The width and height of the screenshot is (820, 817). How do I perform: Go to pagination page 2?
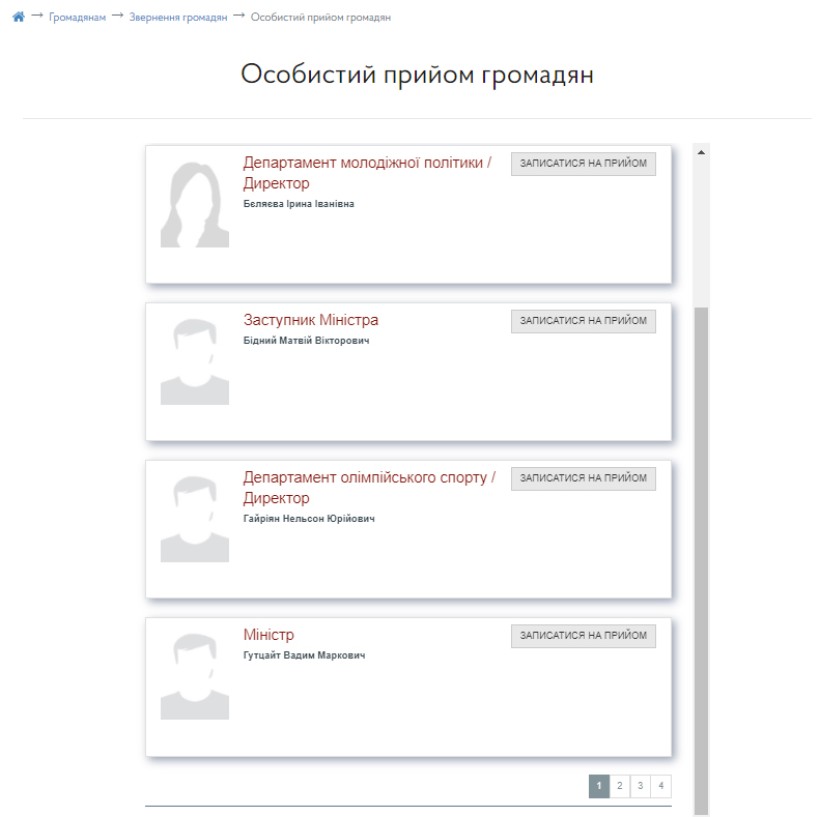coord(620,786)
